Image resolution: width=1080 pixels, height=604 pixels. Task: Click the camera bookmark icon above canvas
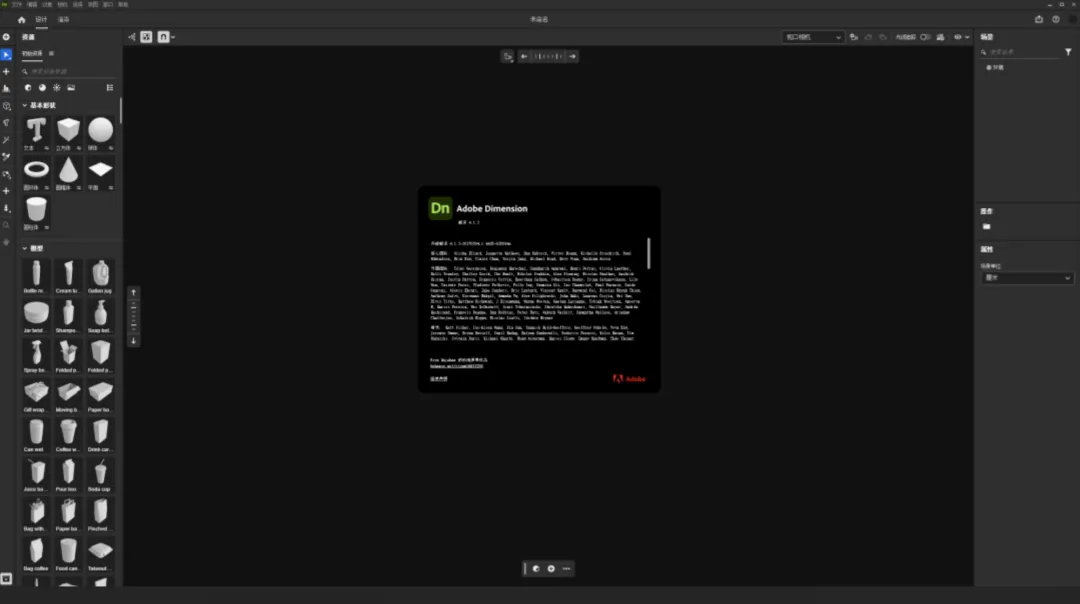tap(508, 56)
